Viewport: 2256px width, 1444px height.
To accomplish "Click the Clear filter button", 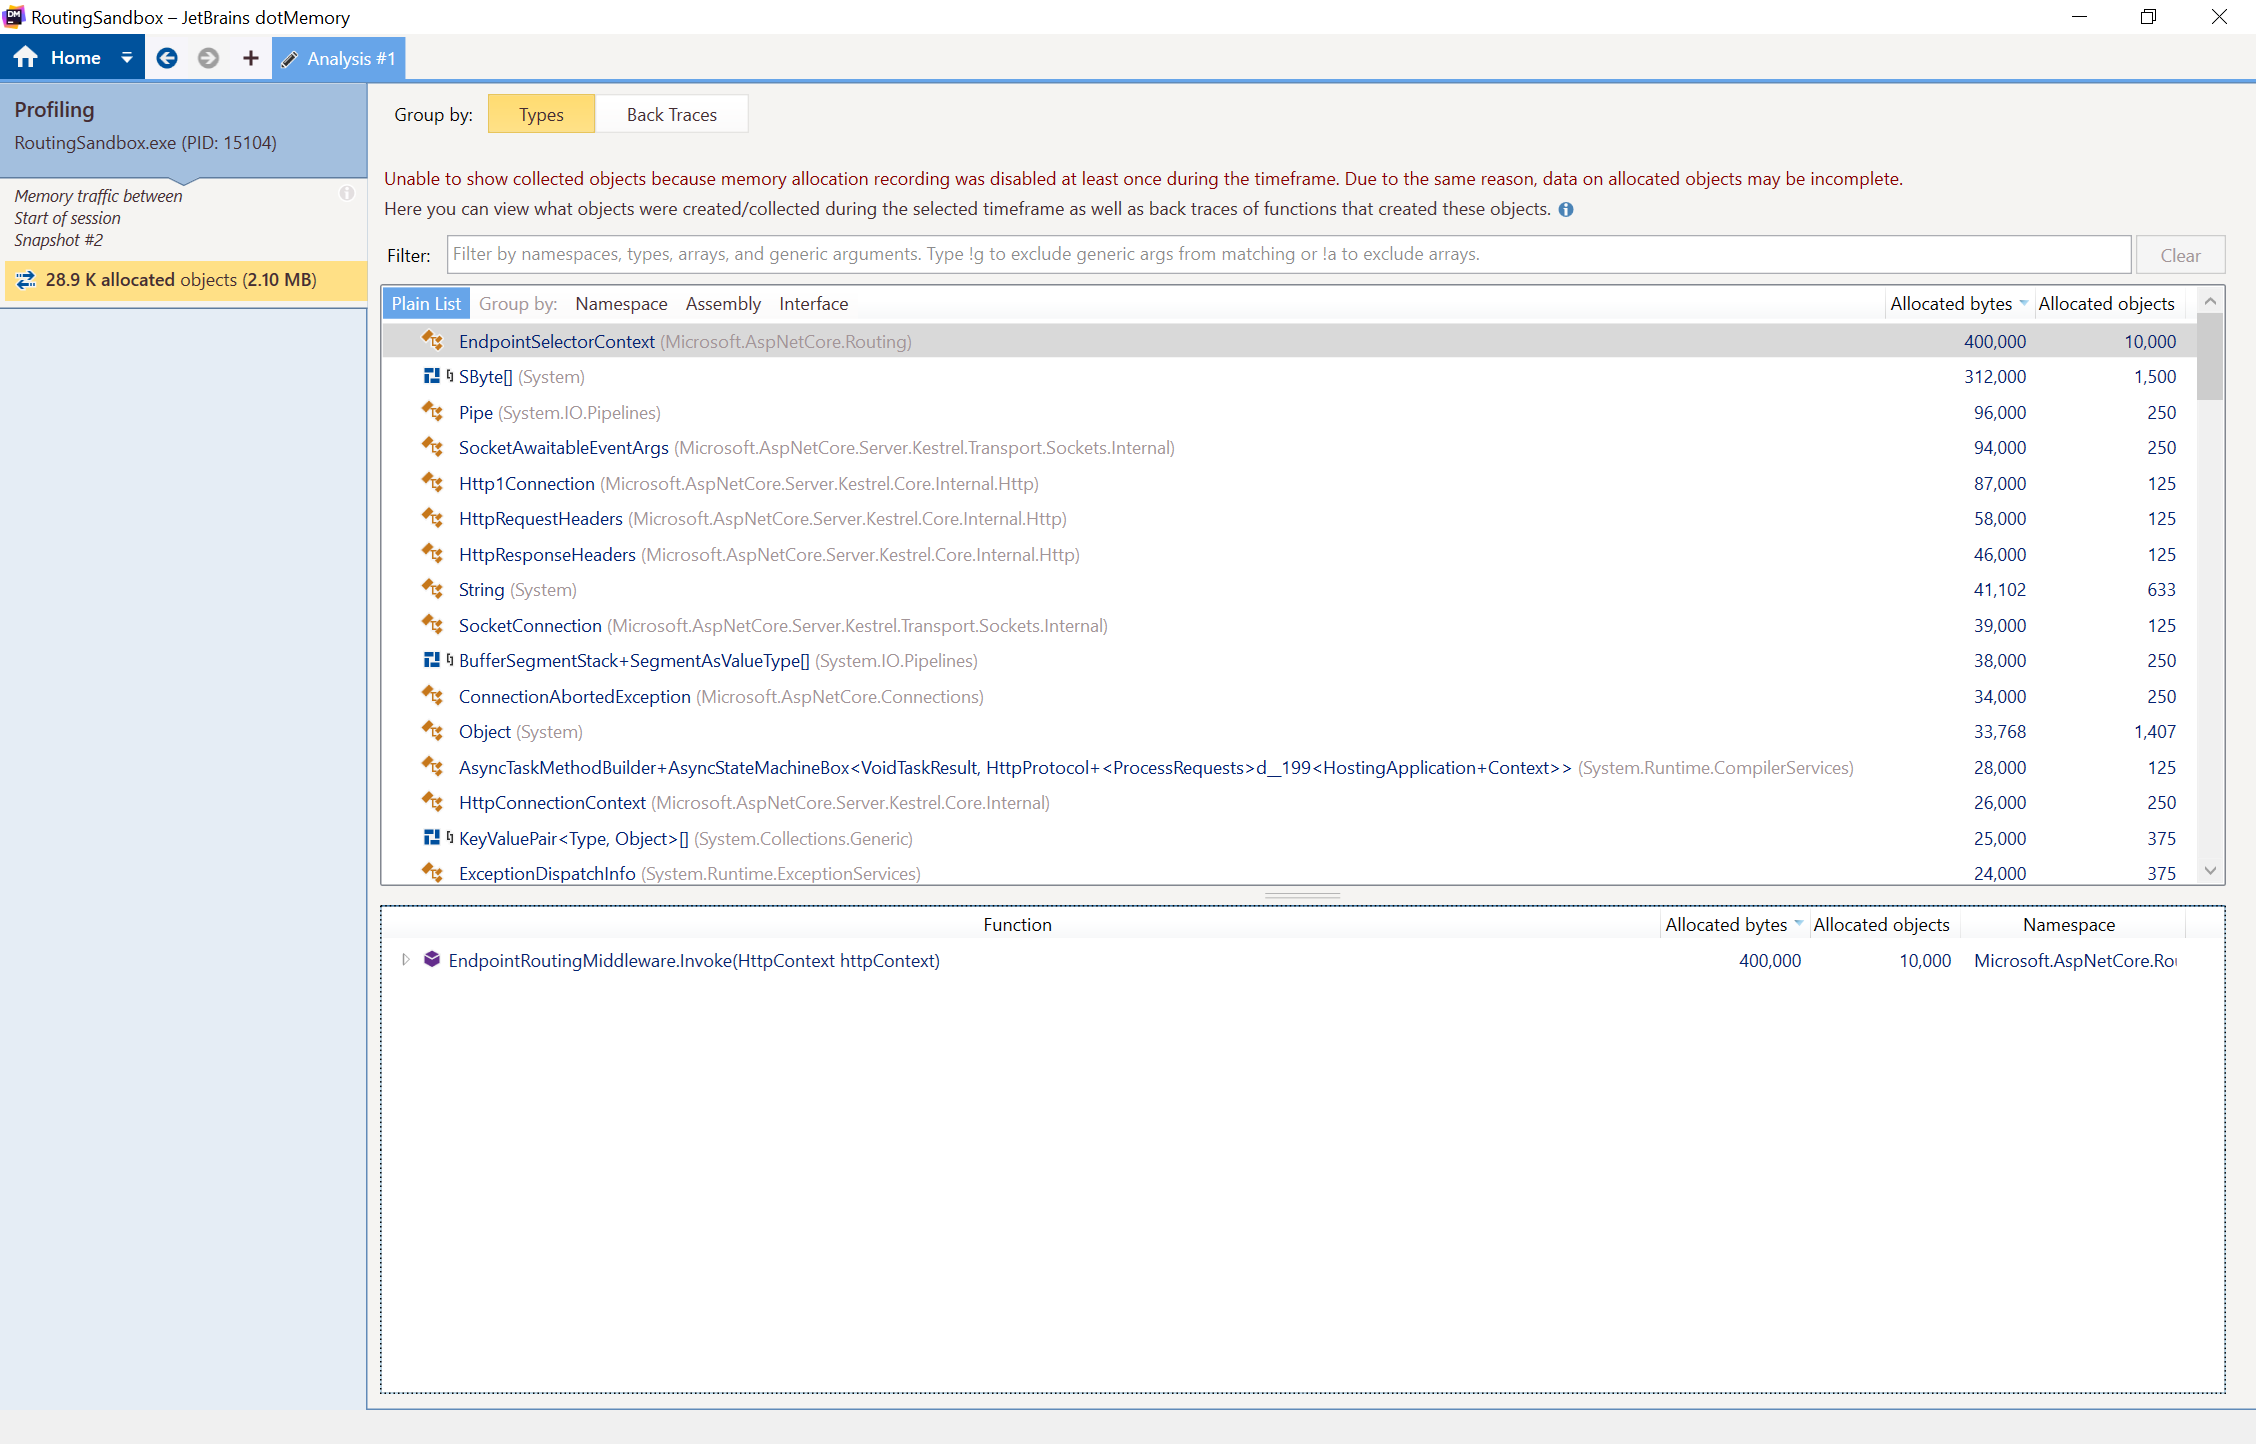I will click(x=2180, y=255).
